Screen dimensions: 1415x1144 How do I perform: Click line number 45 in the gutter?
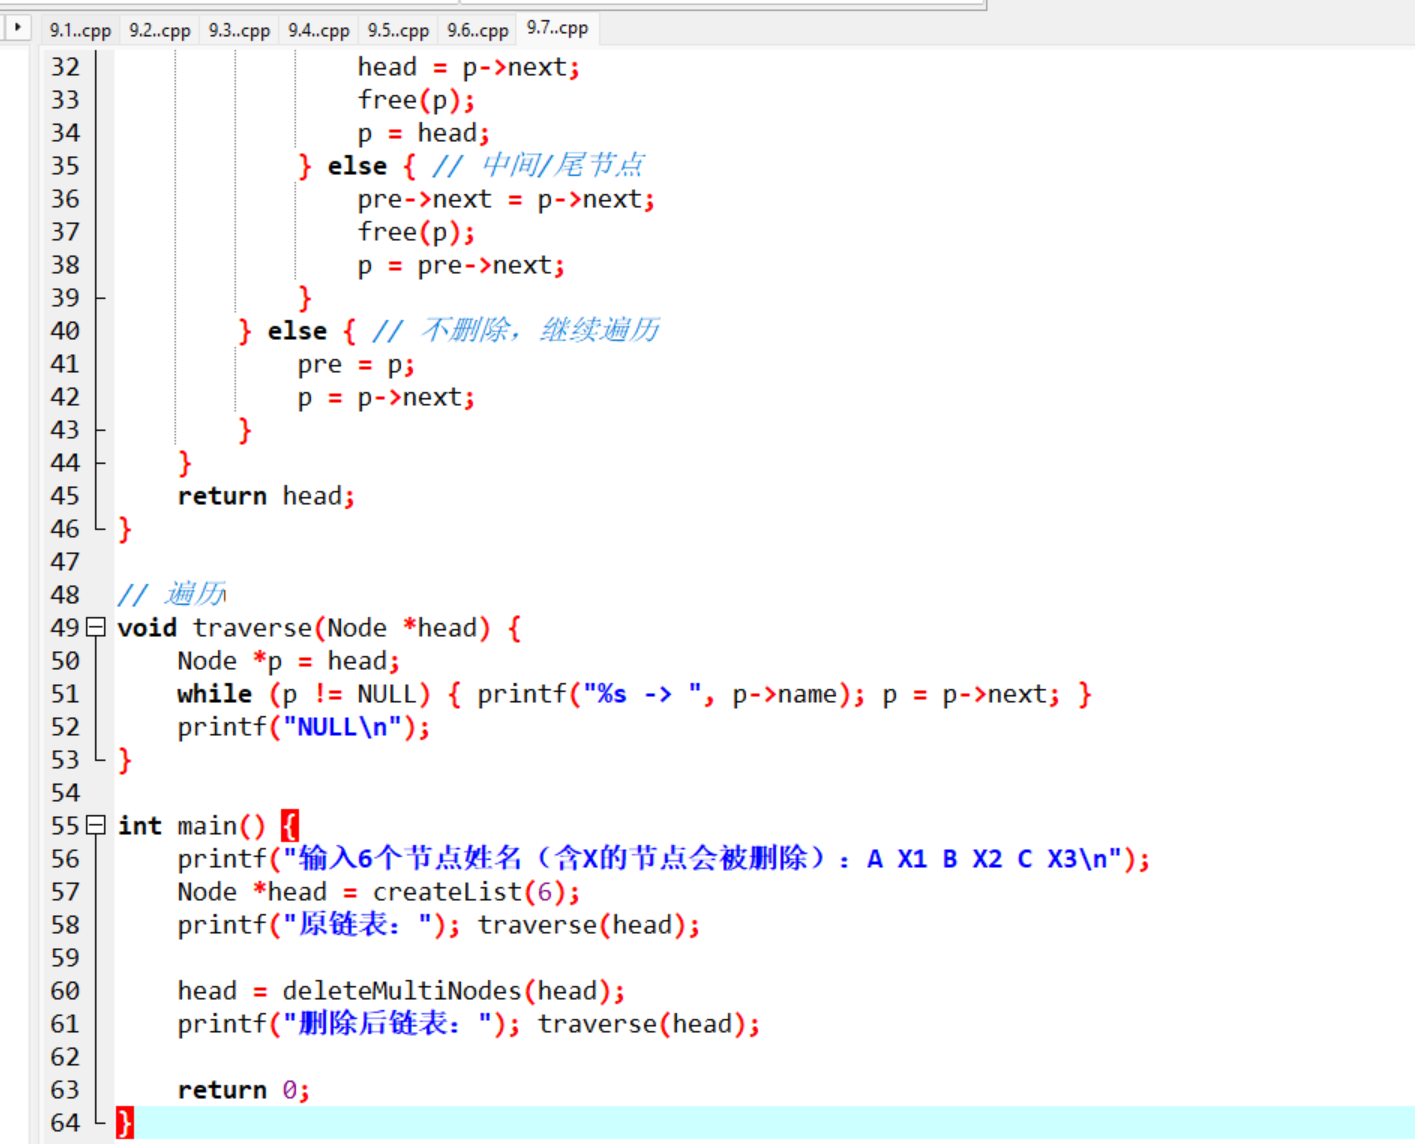coord(65,496)
